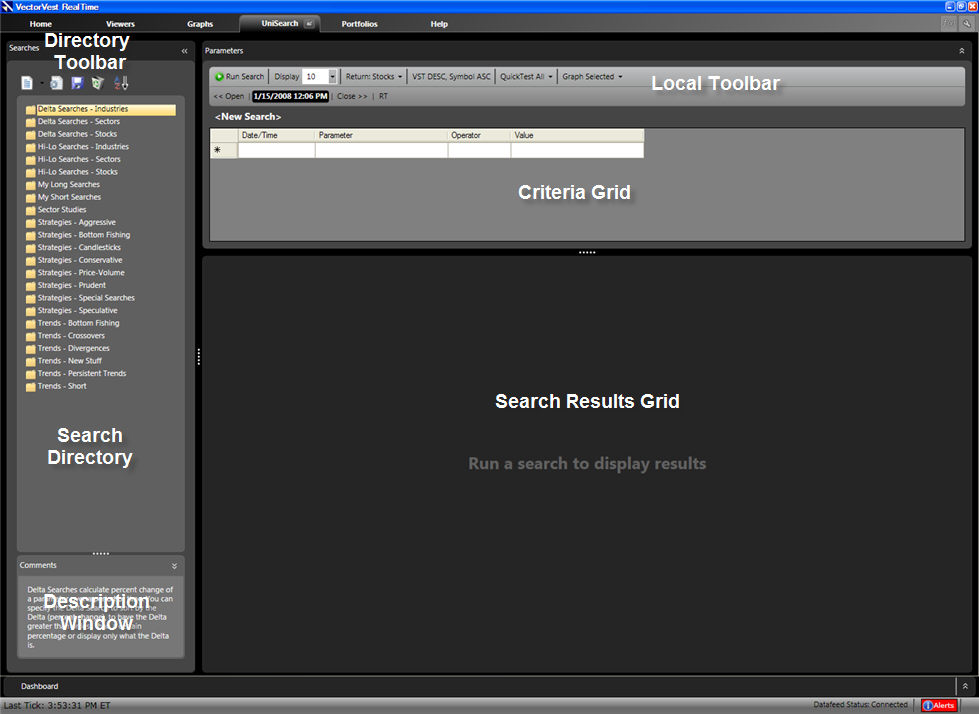The width and height of the screenshot is (979, 714).
Task: Select Strategies - Candlesticks folder
Action: (78, 247)
